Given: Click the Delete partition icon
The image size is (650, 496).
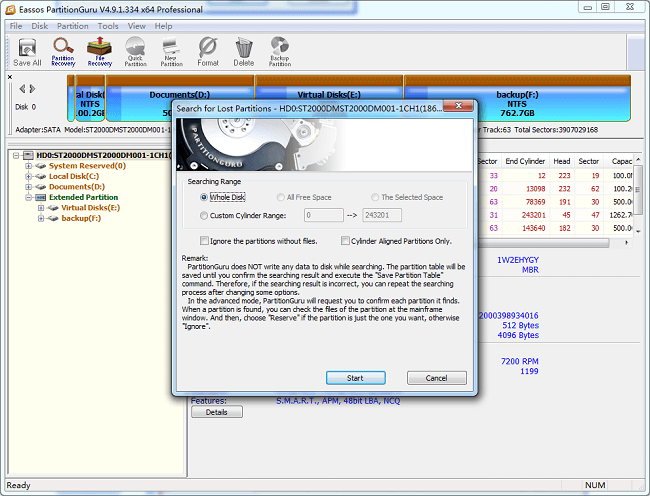Looking at the screenshot, I should click(244, 52).
